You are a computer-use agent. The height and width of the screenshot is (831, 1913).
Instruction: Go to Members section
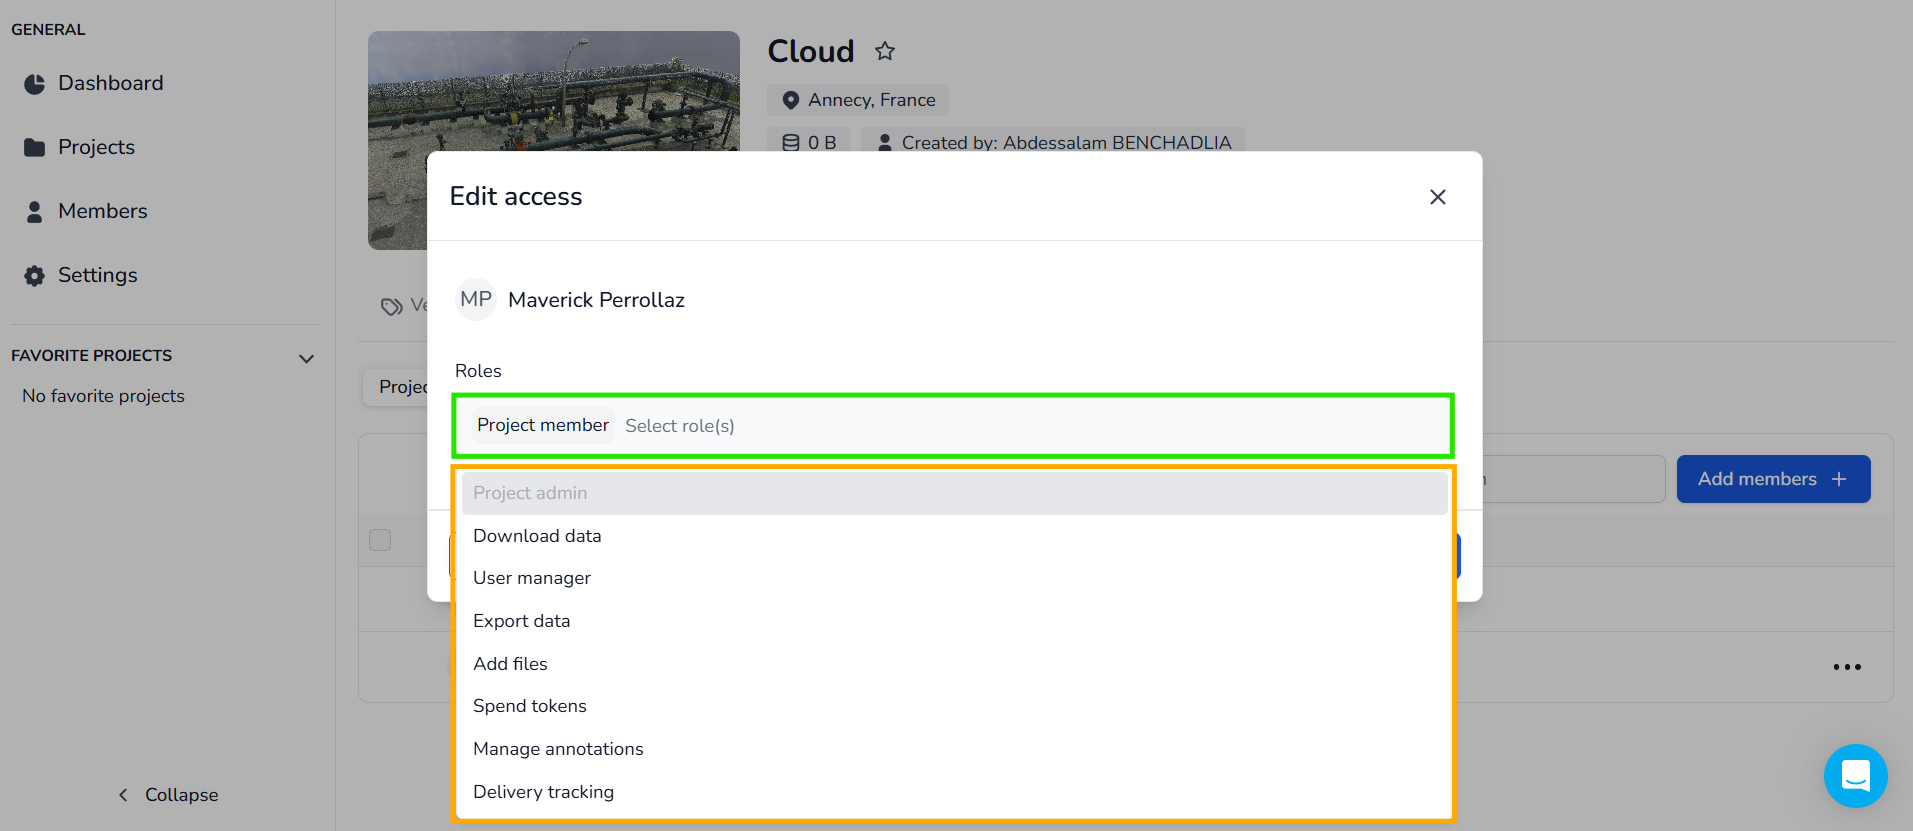(x=101, y=211)
